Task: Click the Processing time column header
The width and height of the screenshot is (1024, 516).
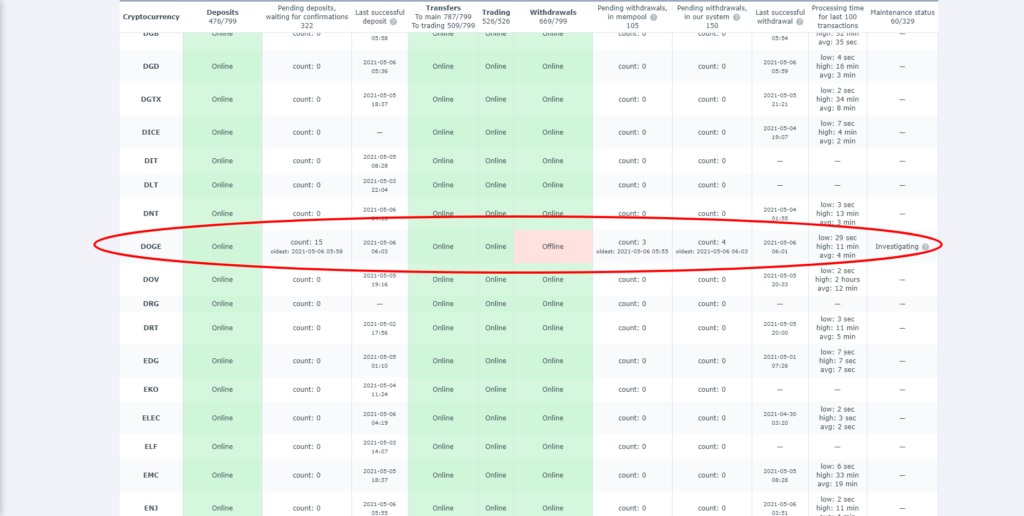Action: coord(838,17)
